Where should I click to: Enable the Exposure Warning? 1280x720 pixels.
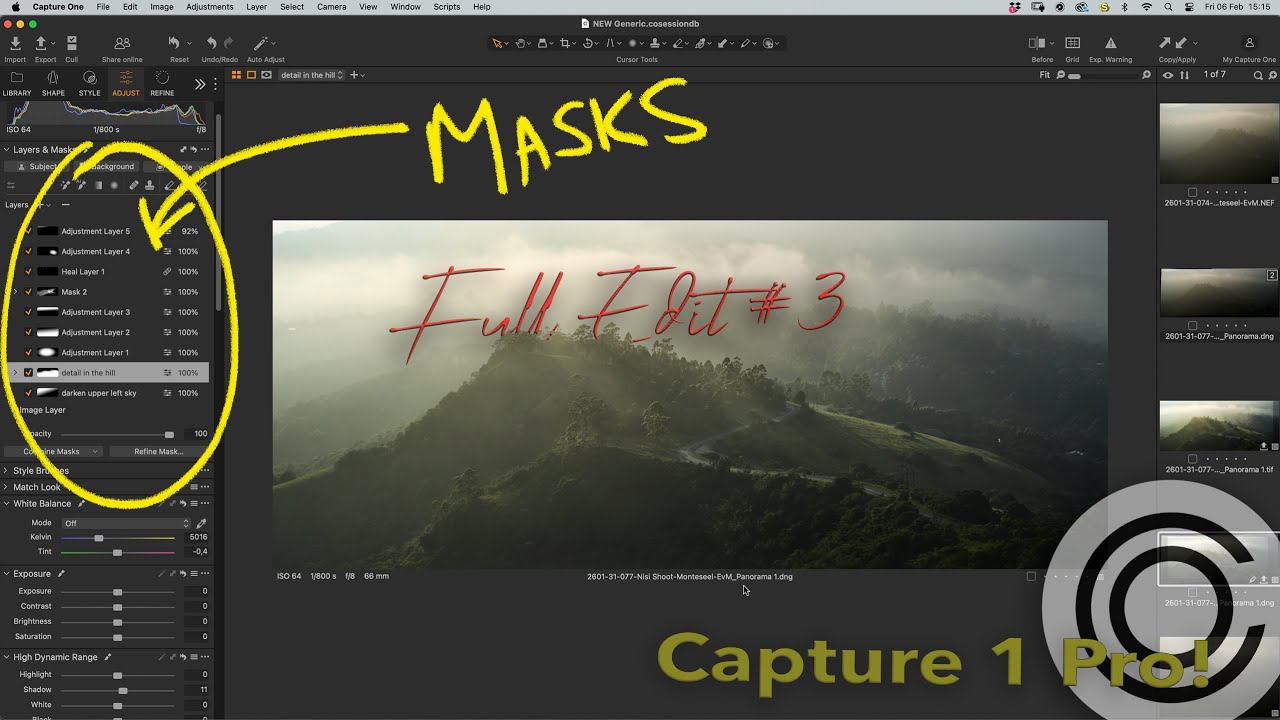pyautogui.click(x=1110, y=44)
